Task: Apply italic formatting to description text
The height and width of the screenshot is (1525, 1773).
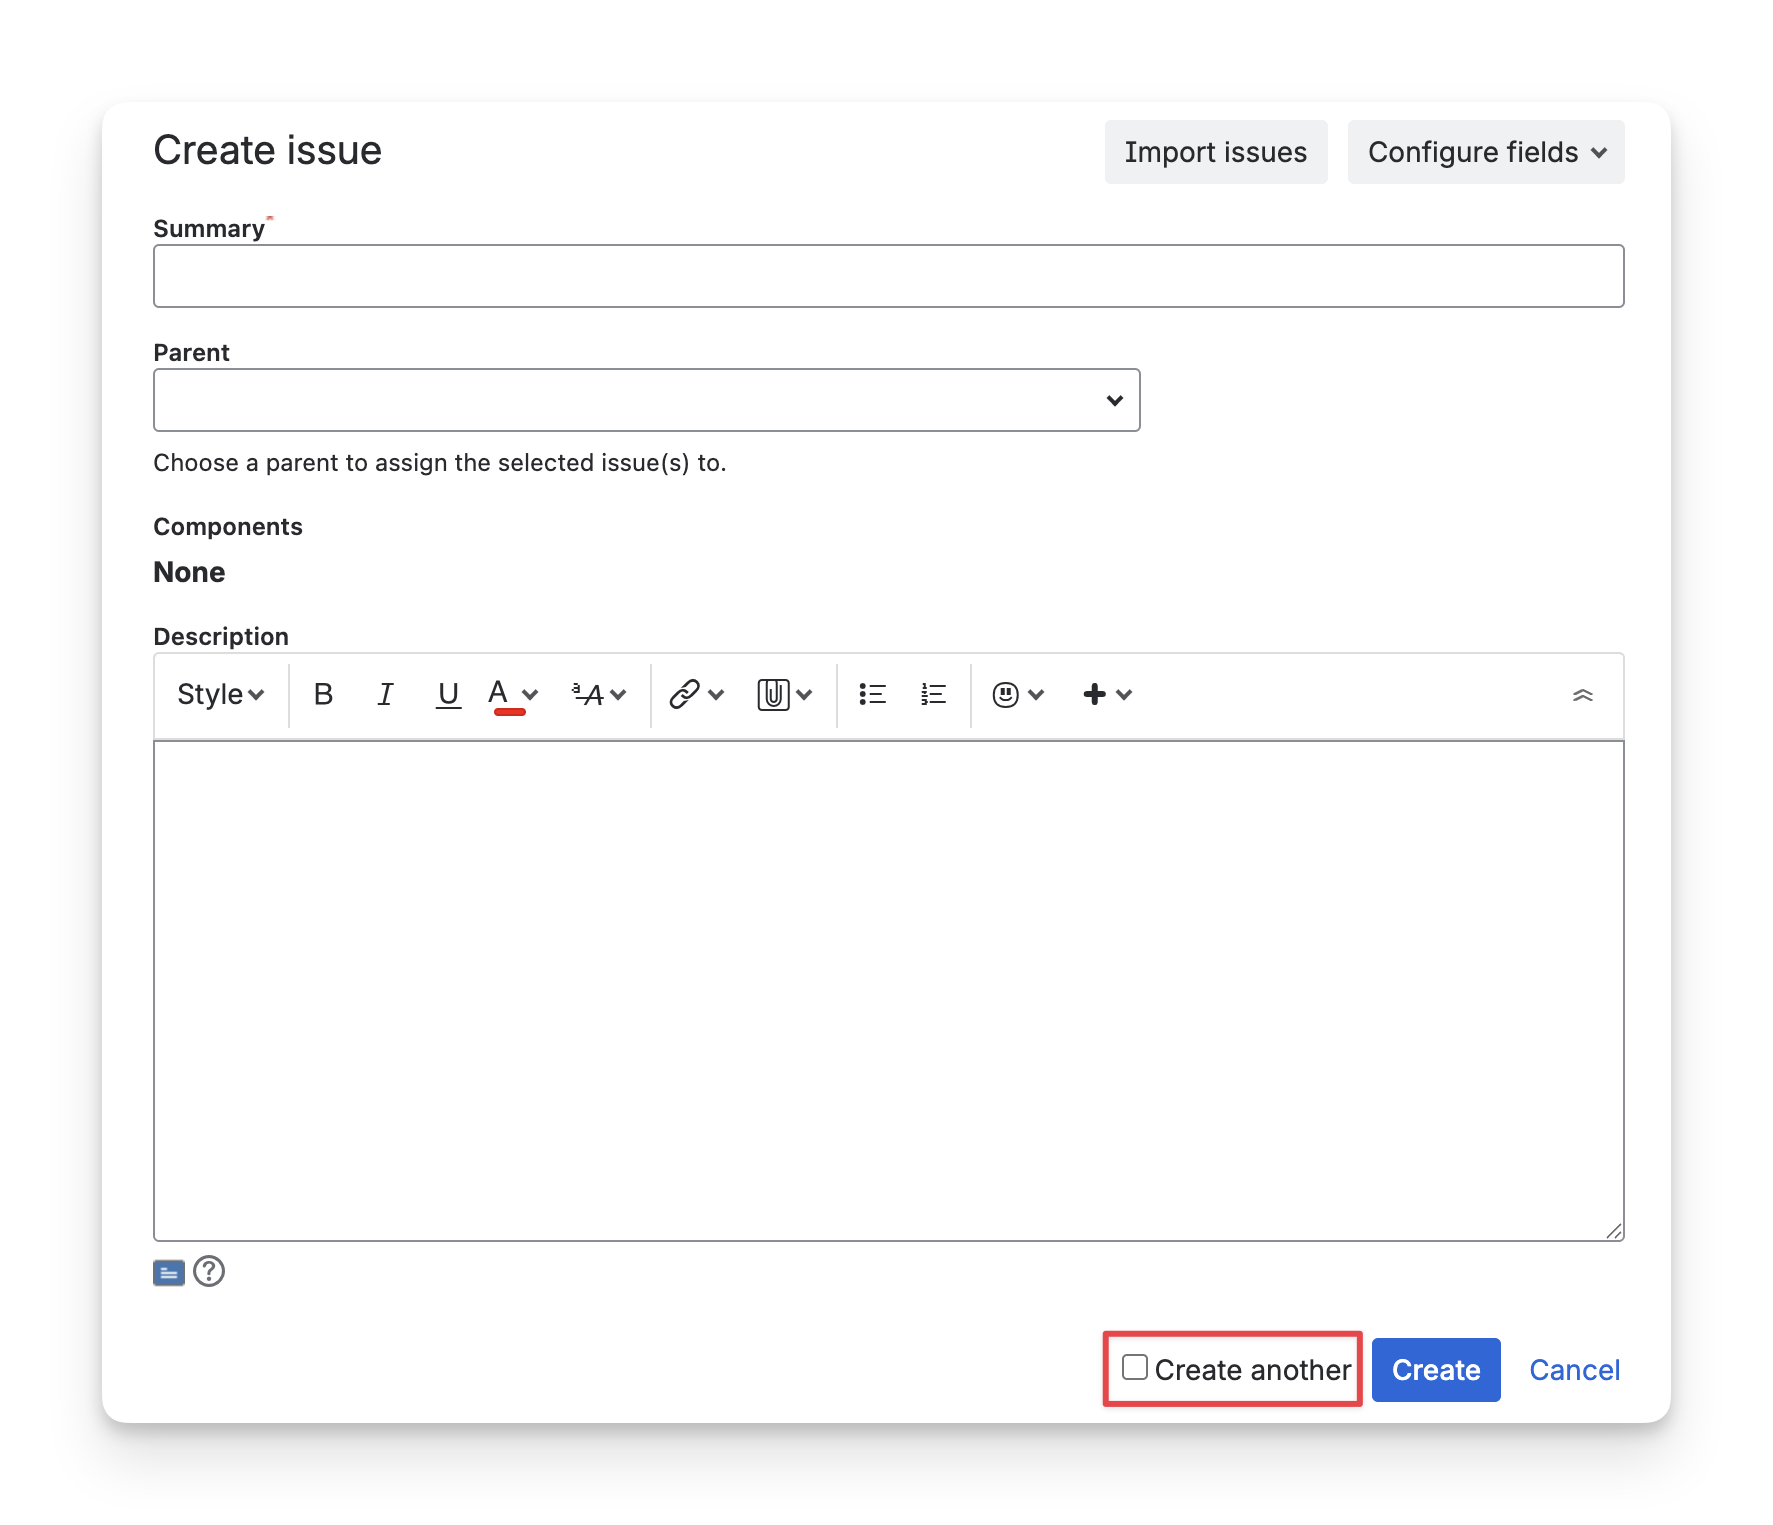Action: 385,694
